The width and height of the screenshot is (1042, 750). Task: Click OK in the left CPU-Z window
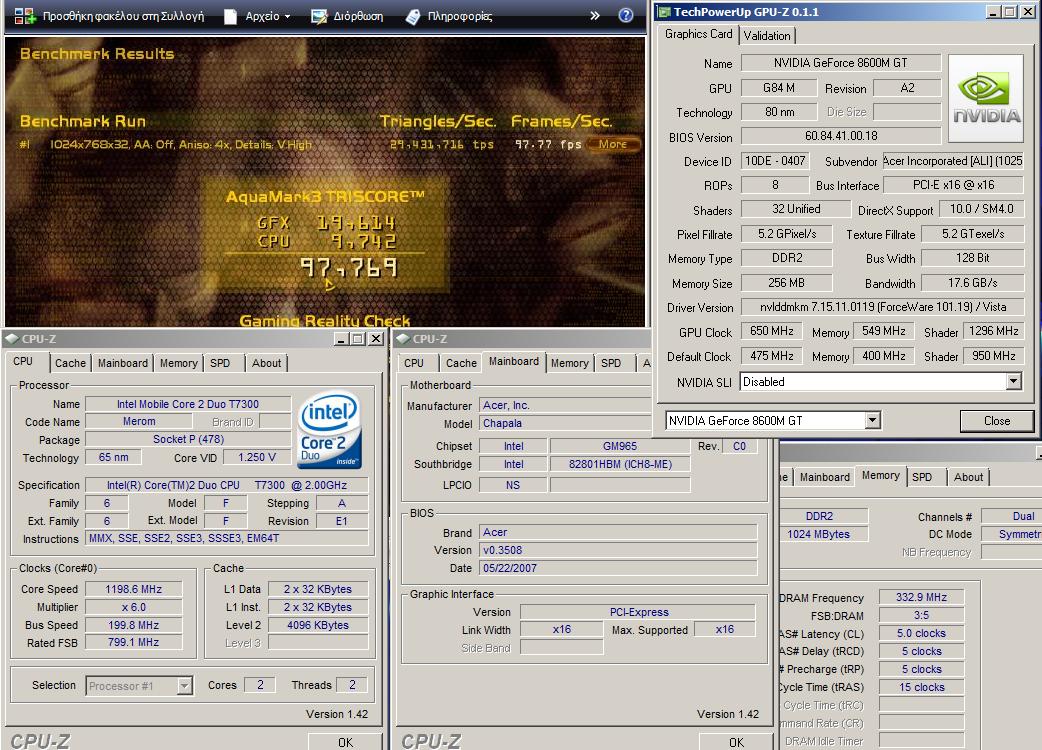point(345,742)
